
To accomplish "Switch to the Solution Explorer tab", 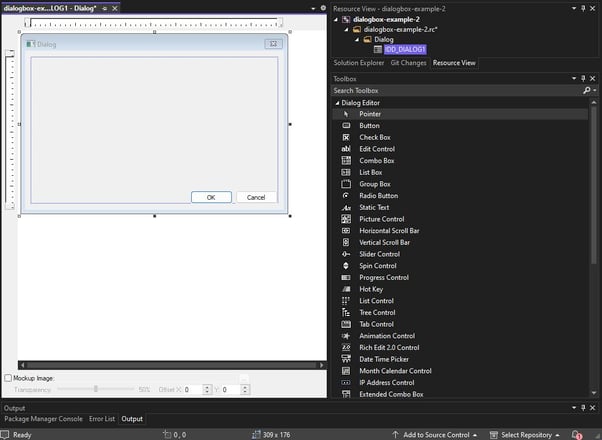I will (357, 63).
